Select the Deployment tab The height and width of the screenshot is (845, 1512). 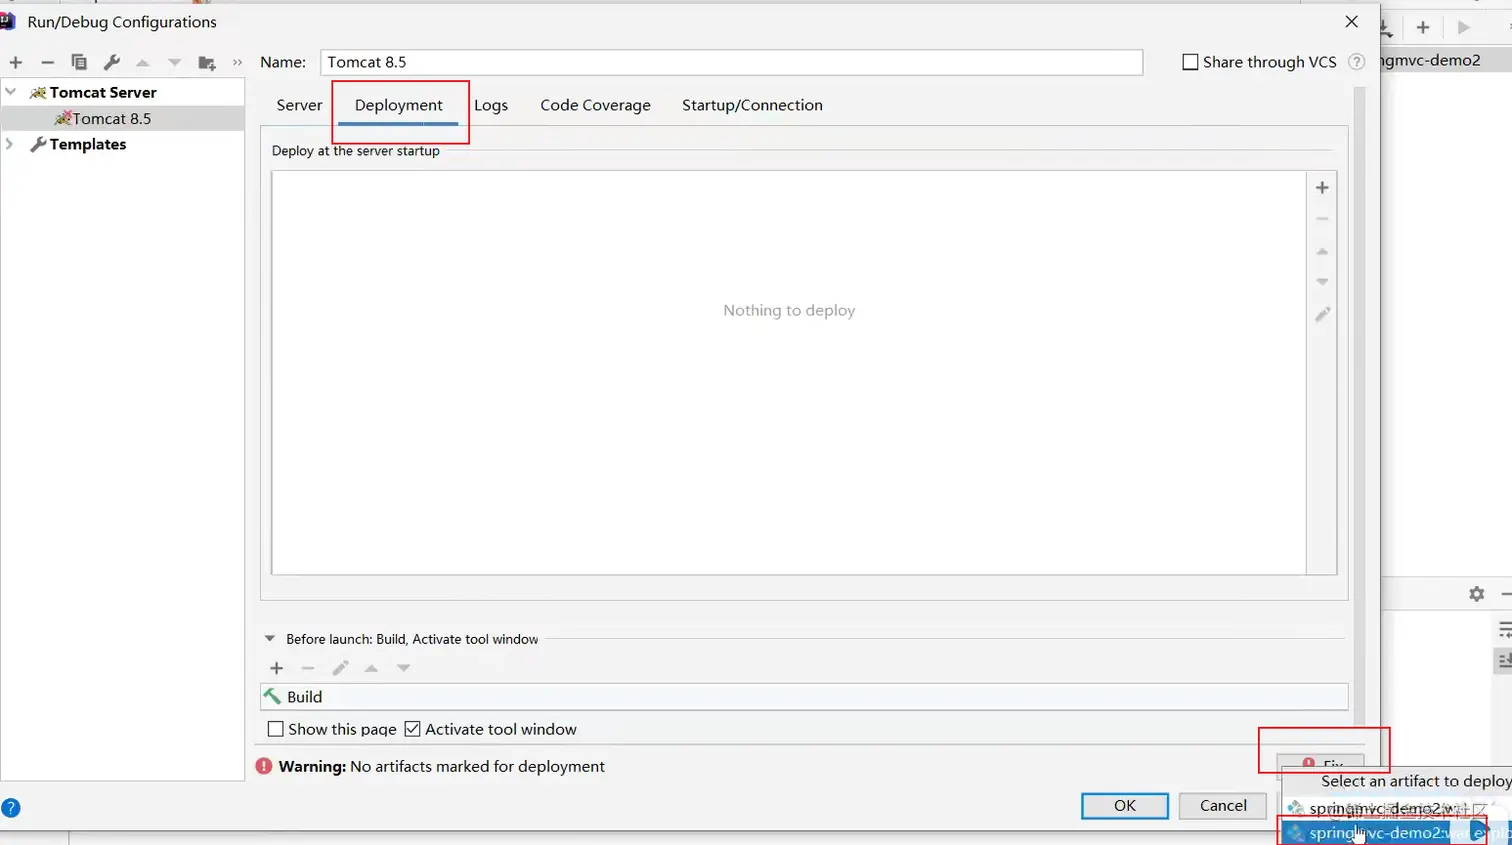coord(398,105)
